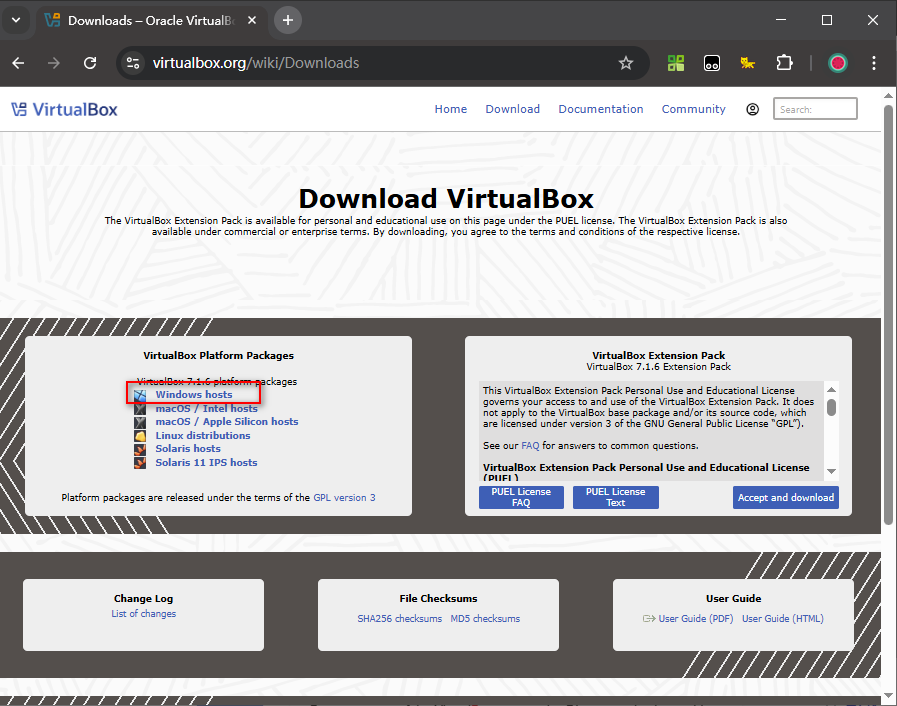Viewport: 897px width, 706px height.
Task: Open the List of changes link
Action: pyautogui.click(x=144, y=614)
